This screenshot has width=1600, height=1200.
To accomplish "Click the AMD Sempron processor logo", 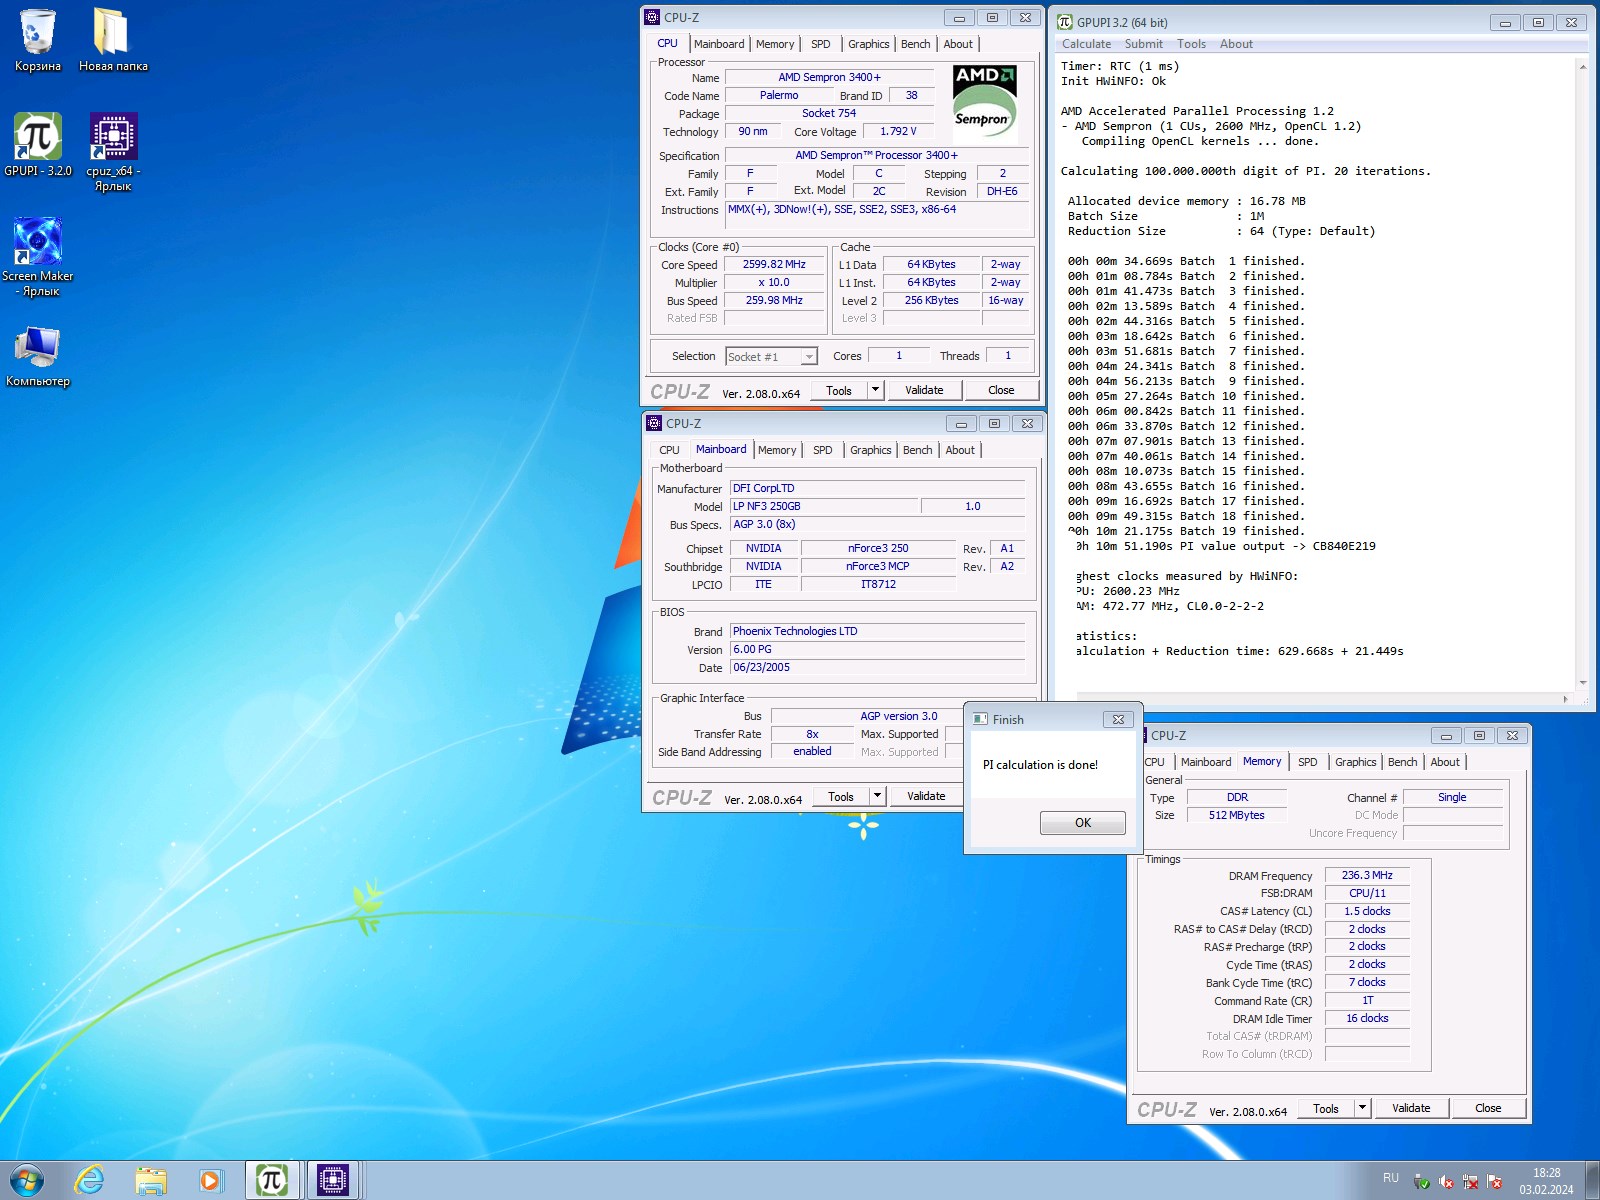I will [984, 102].
